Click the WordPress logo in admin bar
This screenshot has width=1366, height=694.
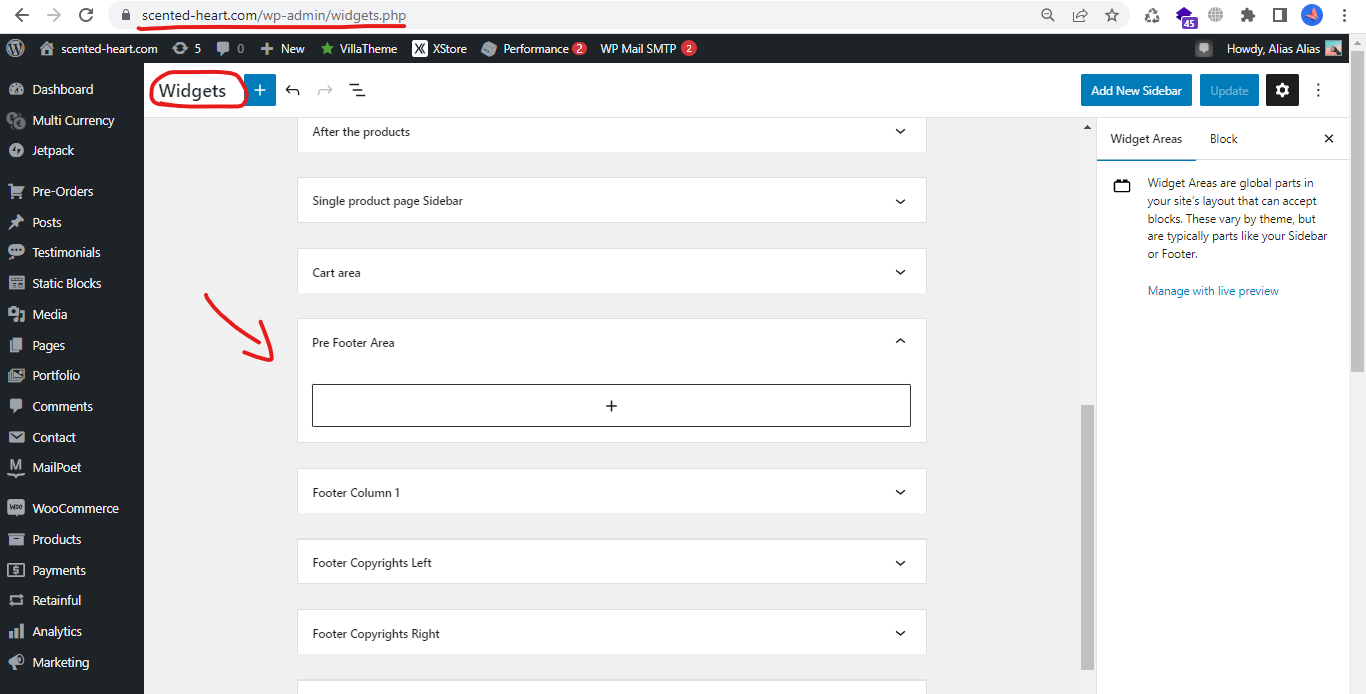point(15,48)
